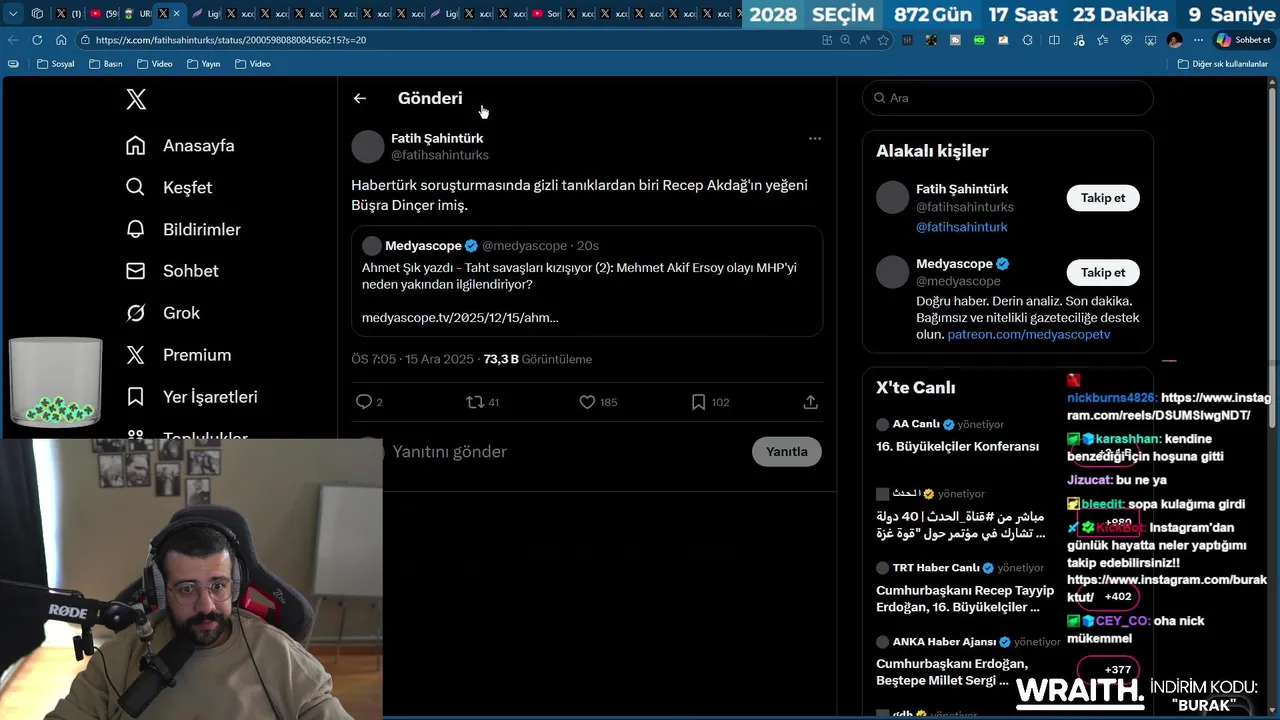Open the @fatihsahinturks handle under the post author
Screen dimensions: 1280x720
[x=440, y=155]
